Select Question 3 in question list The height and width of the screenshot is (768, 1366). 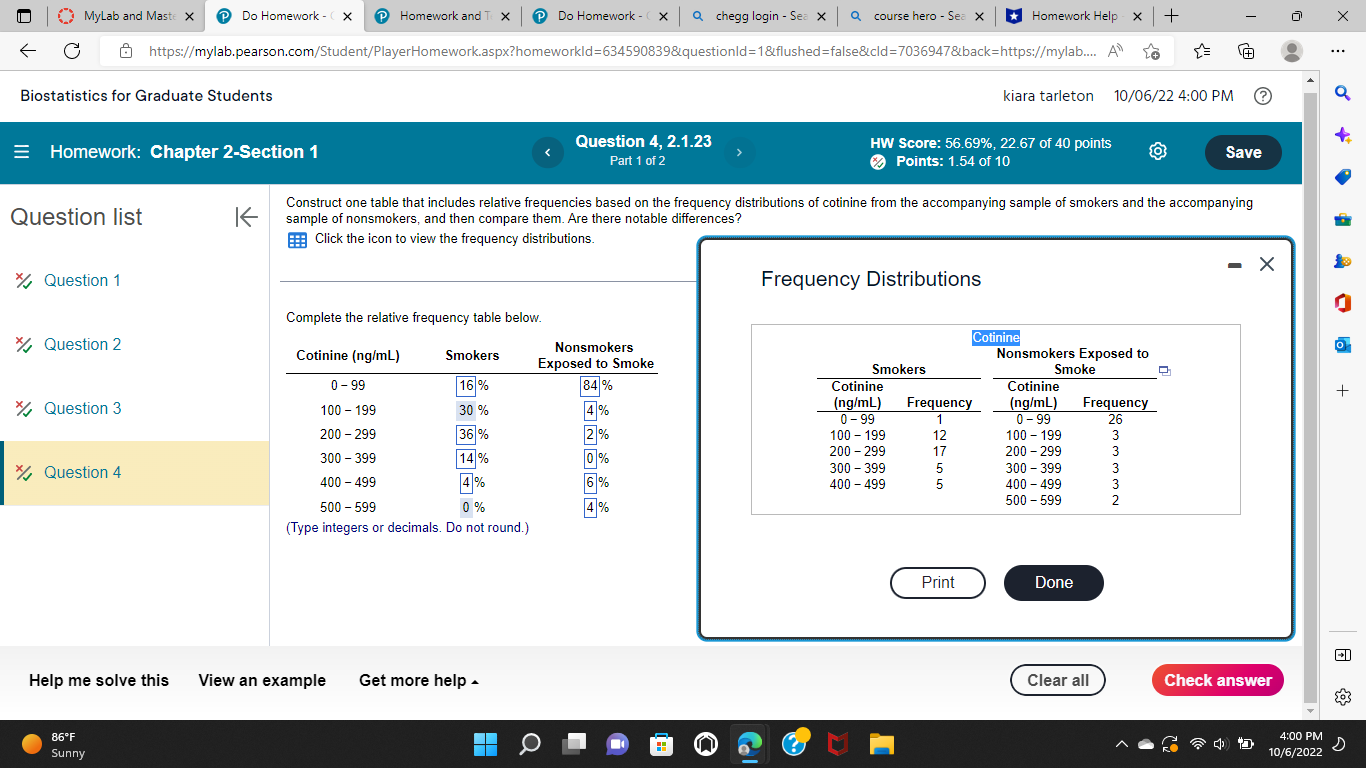click(x=82, y=408)
